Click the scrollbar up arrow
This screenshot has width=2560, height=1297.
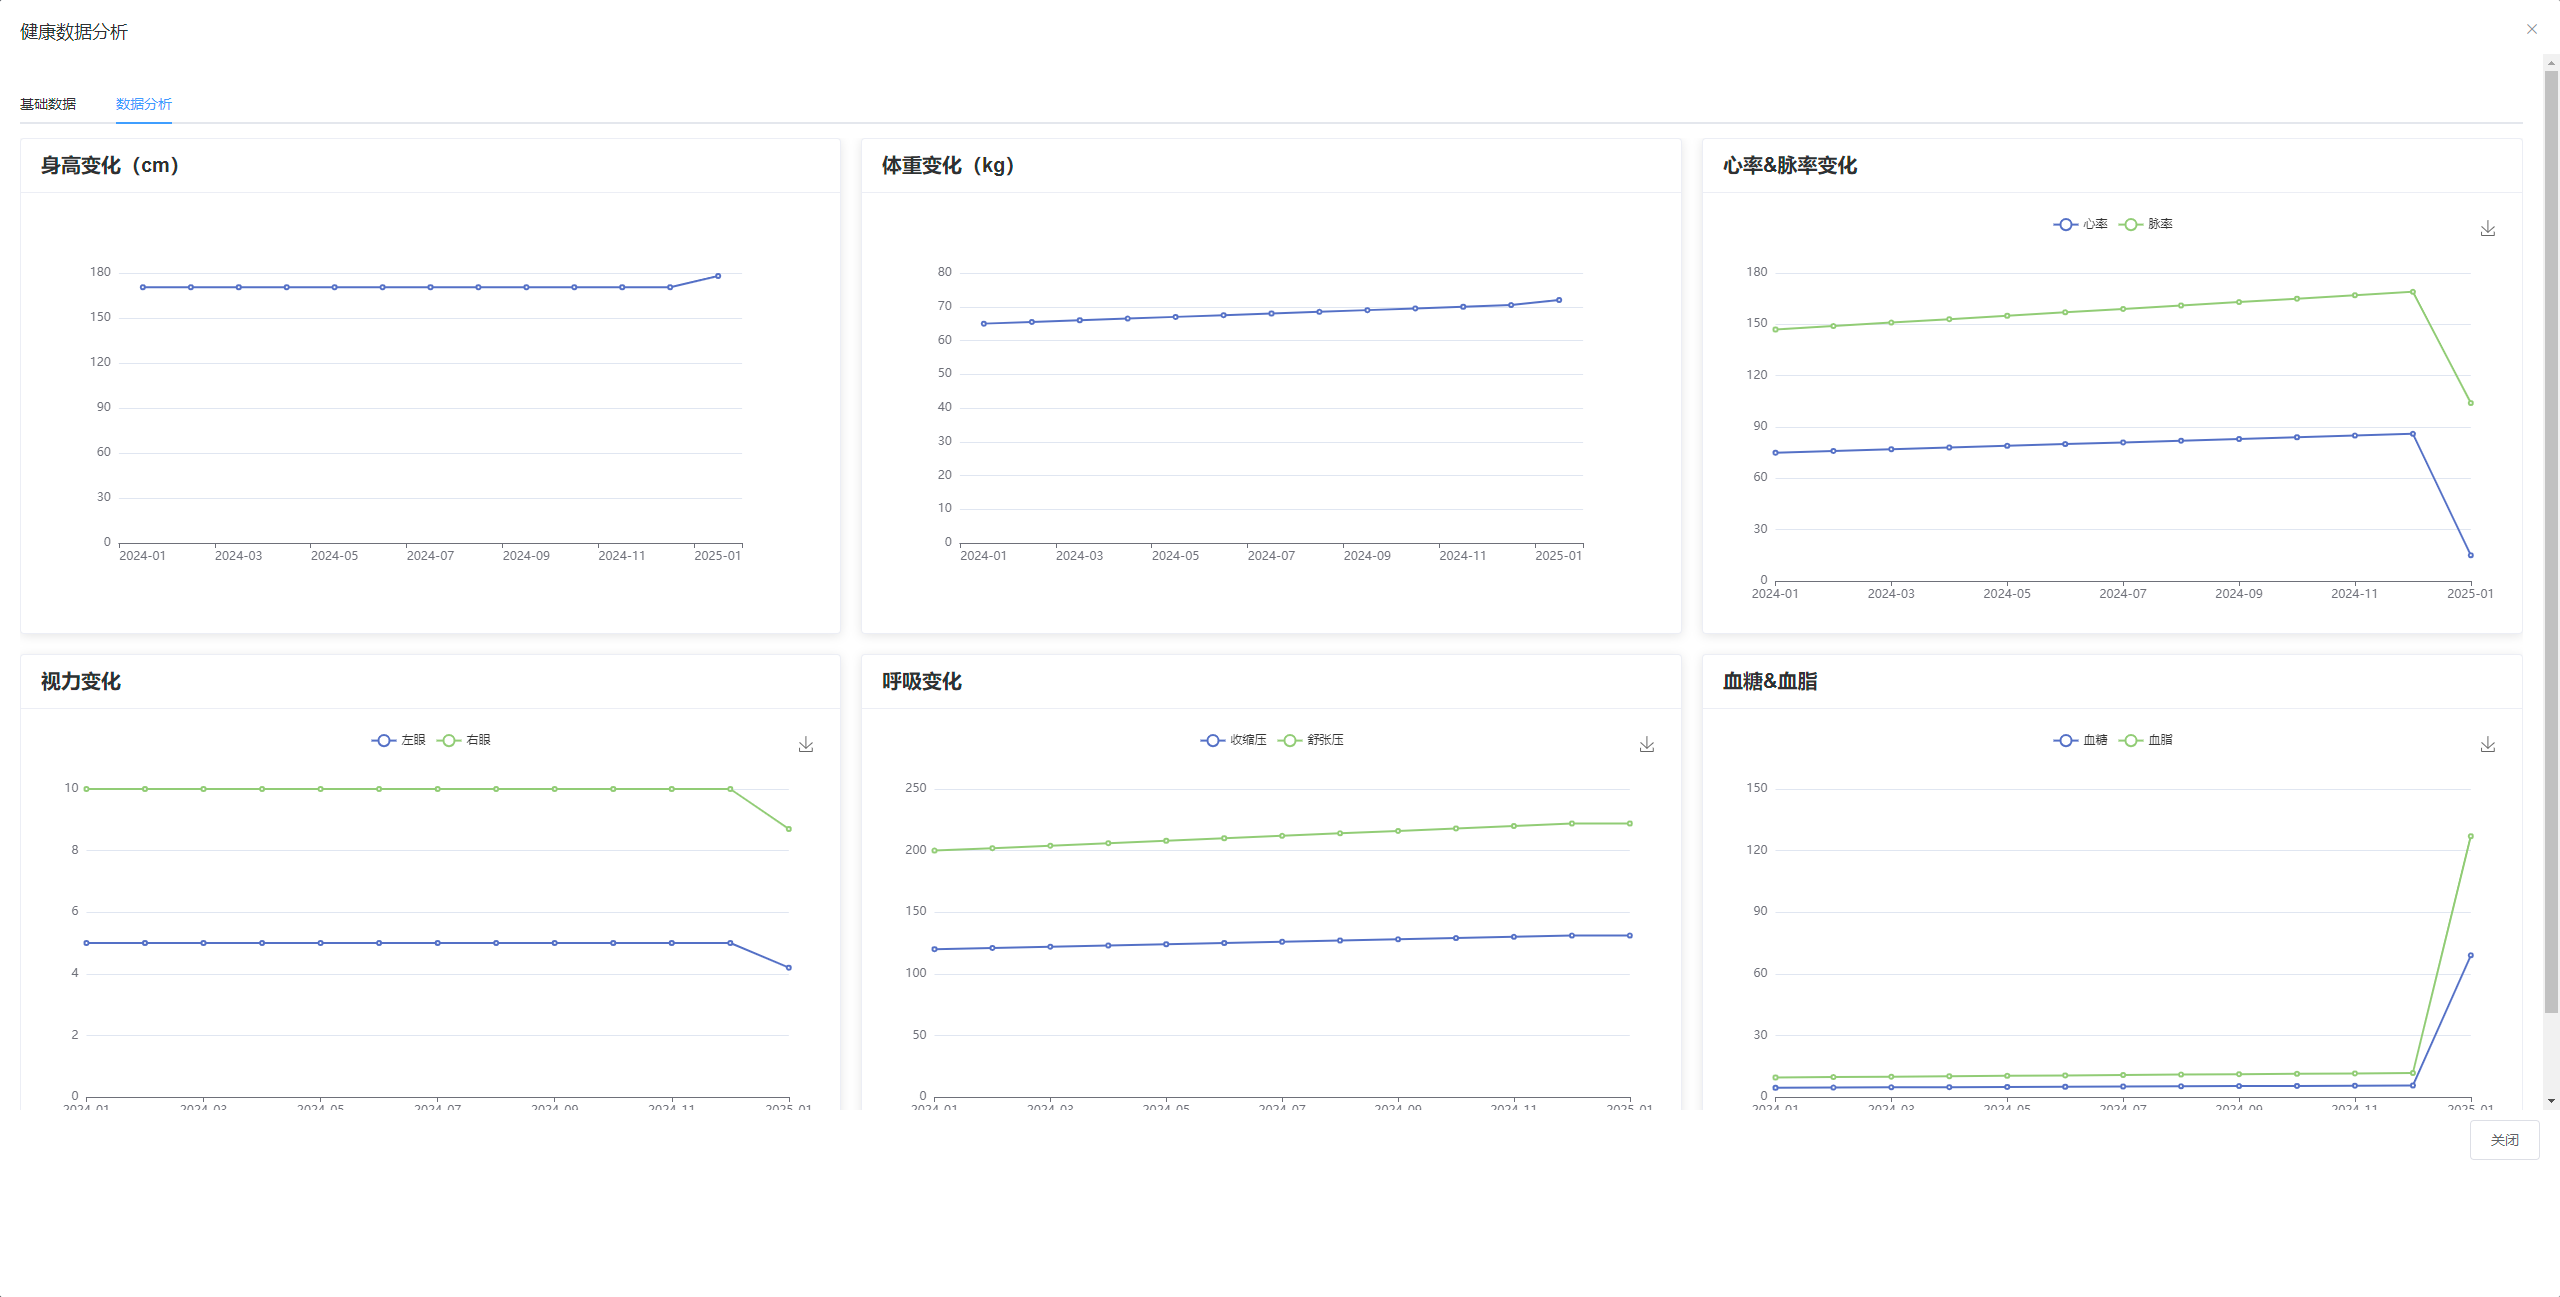coord(2551,62)
